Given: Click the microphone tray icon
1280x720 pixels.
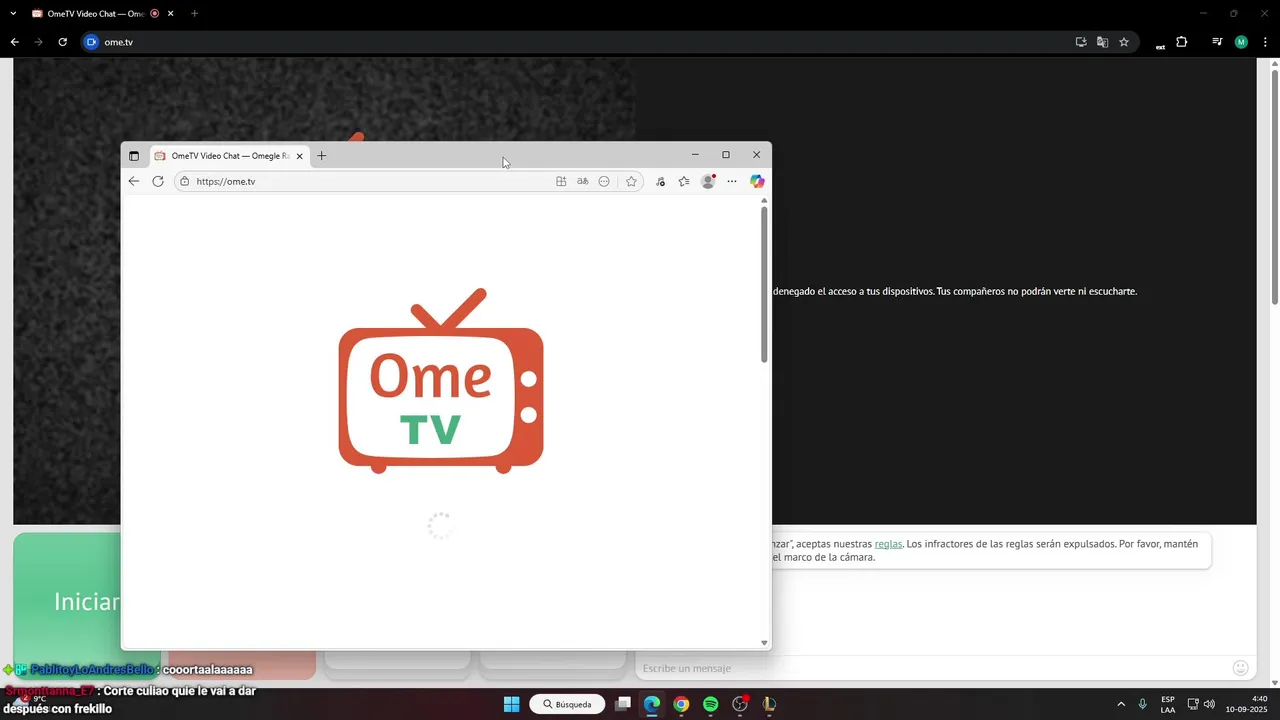Looking at the screenshot, I should [1142, 704].
